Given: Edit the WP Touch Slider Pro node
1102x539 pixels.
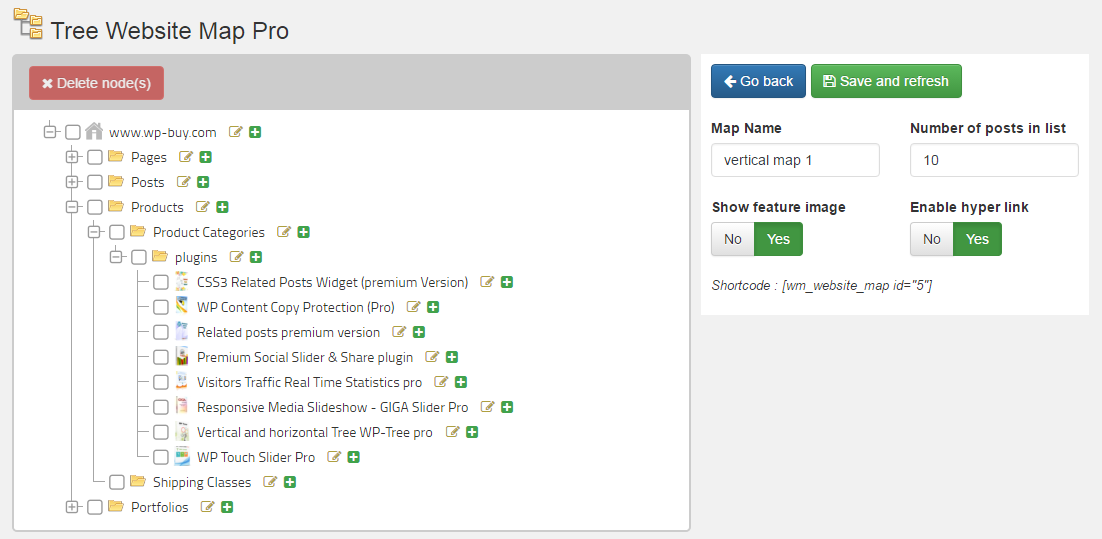Looking at the screenshot, I should 335,457.
